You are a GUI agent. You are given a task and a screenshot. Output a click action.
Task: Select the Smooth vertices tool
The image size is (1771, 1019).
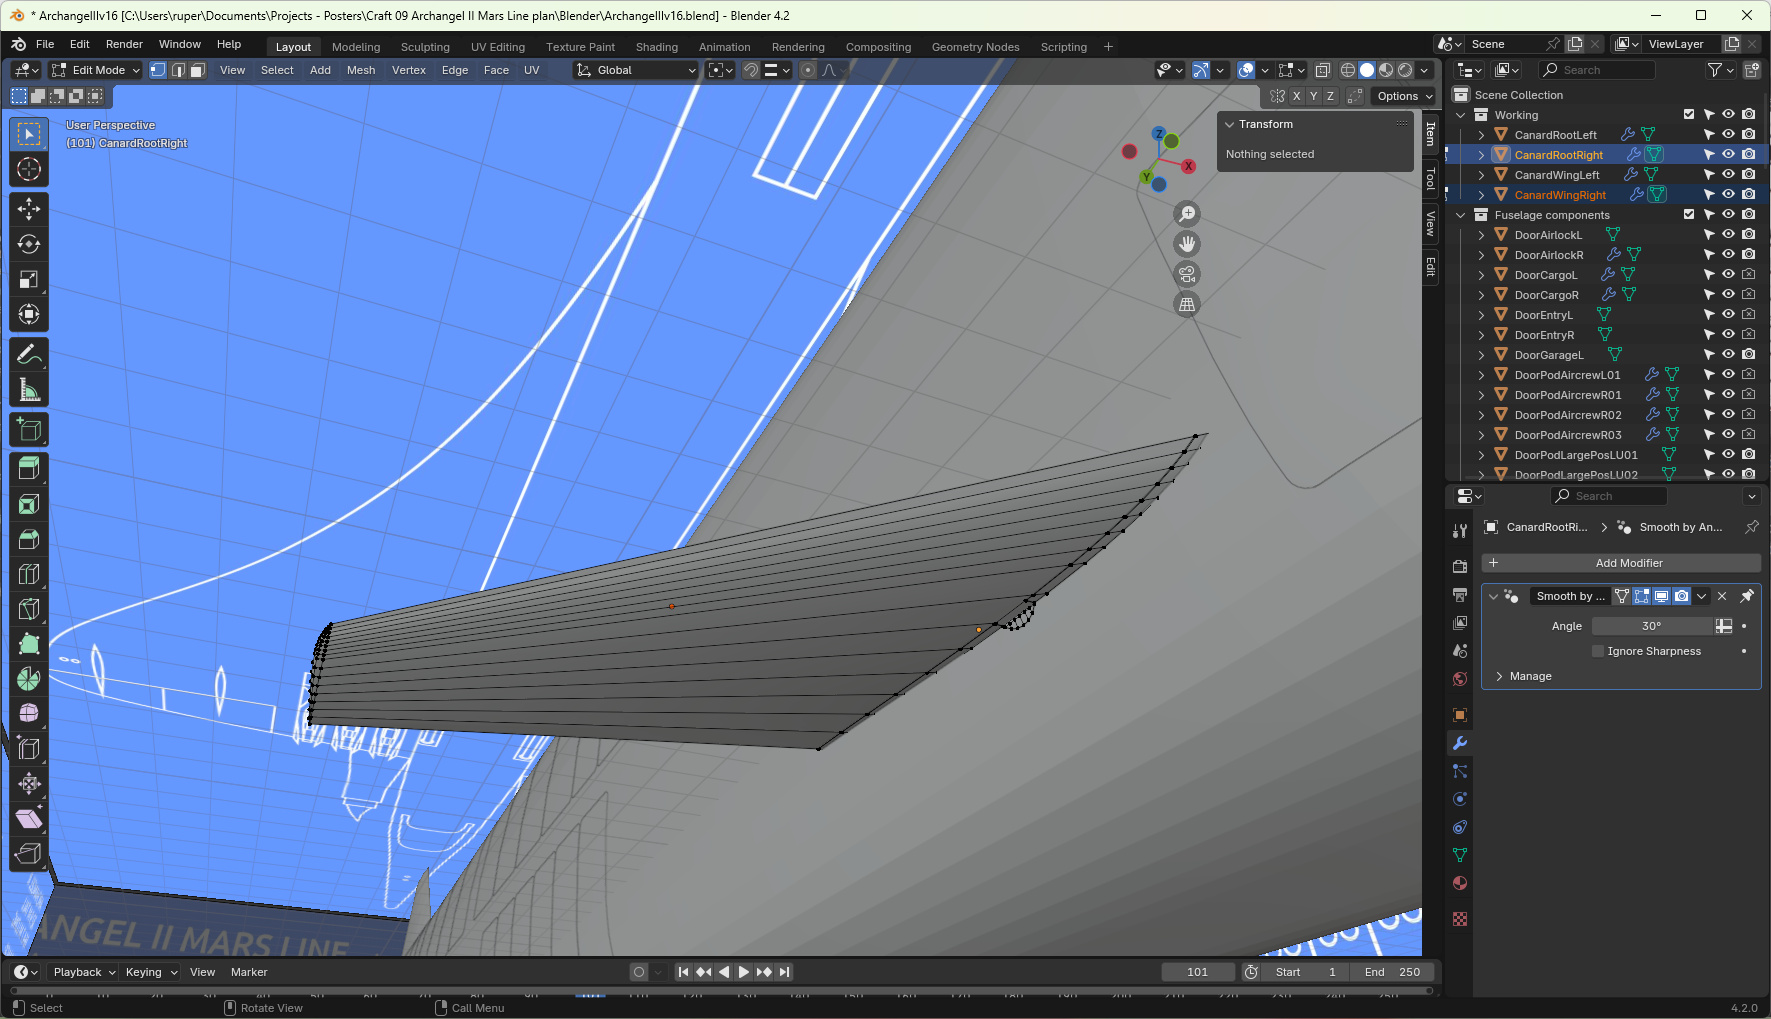pos(29,714)
